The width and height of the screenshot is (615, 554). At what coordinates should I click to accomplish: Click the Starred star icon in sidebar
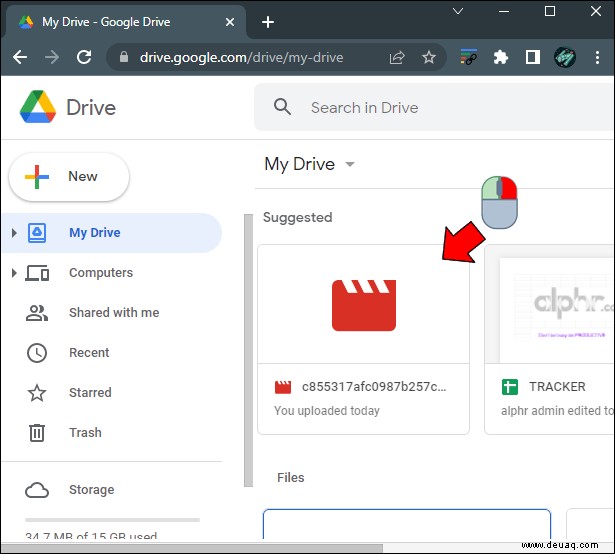tap(37, 393)
